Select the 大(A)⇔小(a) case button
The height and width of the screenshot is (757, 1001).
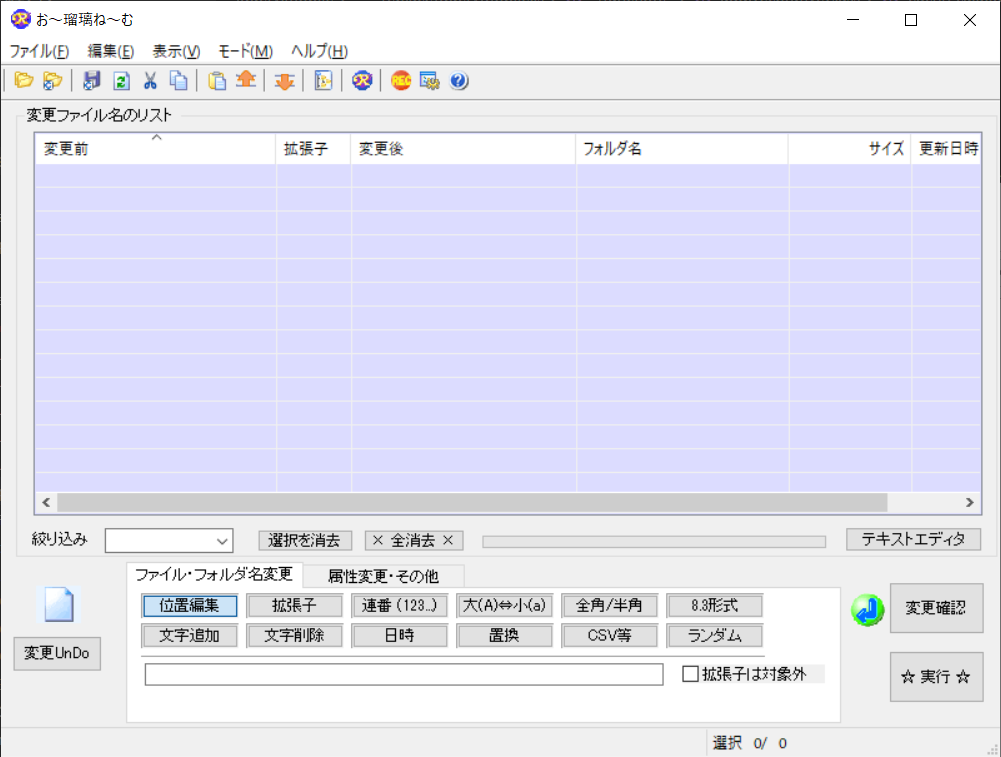coord(504,606)
